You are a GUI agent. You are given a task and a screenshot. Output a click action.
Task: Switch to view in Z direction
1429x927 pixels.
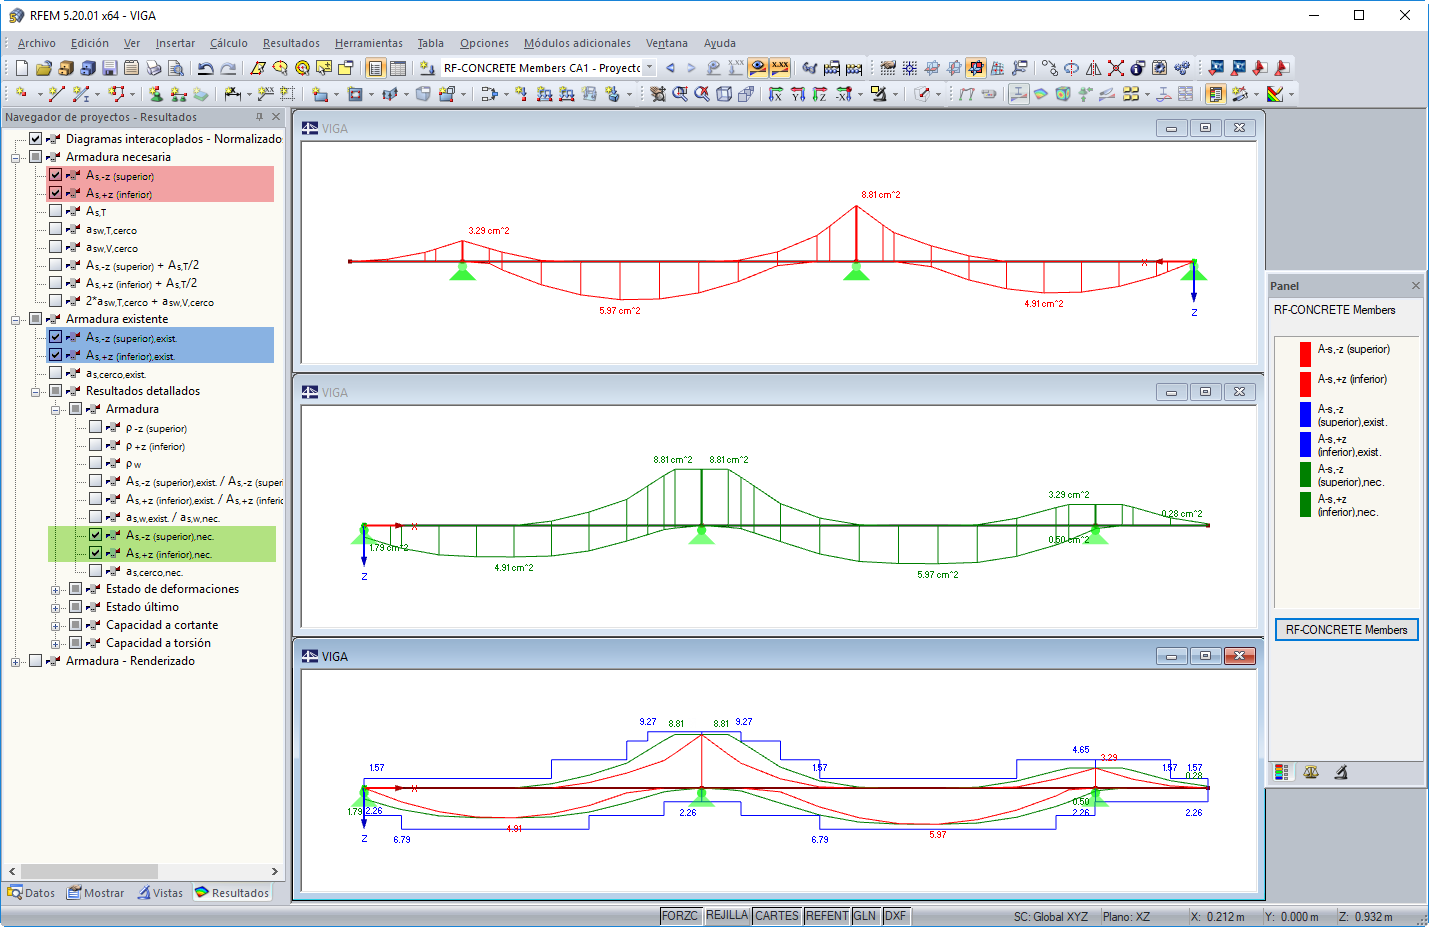pyautogui.click(x=820, y=94)
